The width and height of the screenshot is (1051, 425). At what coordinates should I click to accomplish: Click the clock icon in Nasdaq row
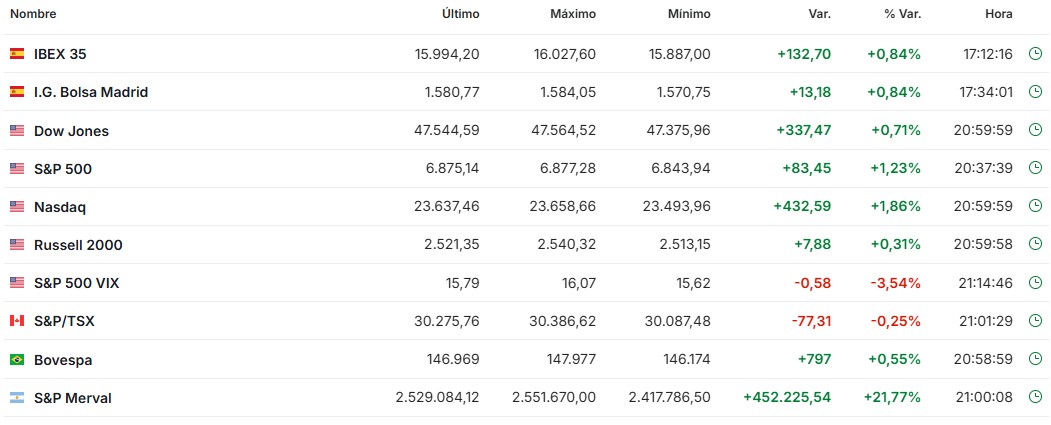click(1036, 207)
